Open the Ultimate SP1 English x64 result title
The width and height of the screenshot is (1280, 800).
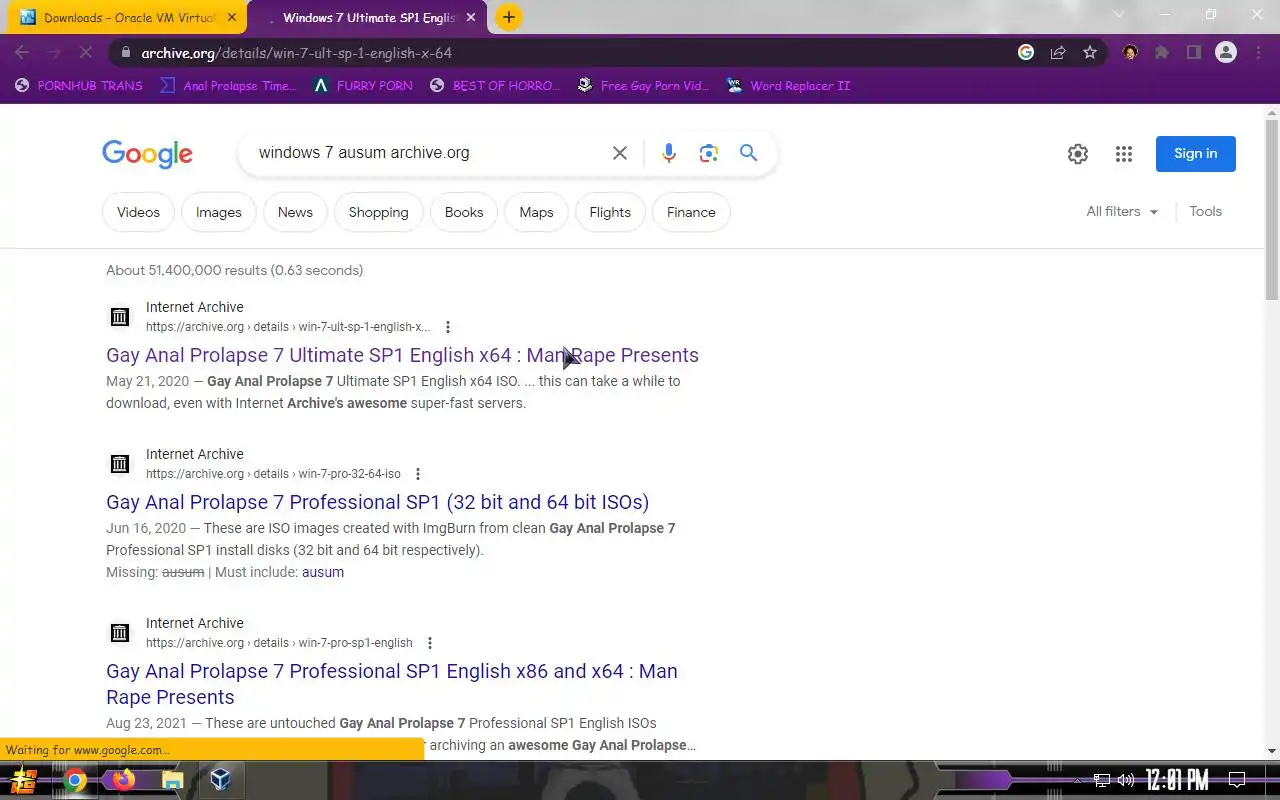[x=402, y=355]
